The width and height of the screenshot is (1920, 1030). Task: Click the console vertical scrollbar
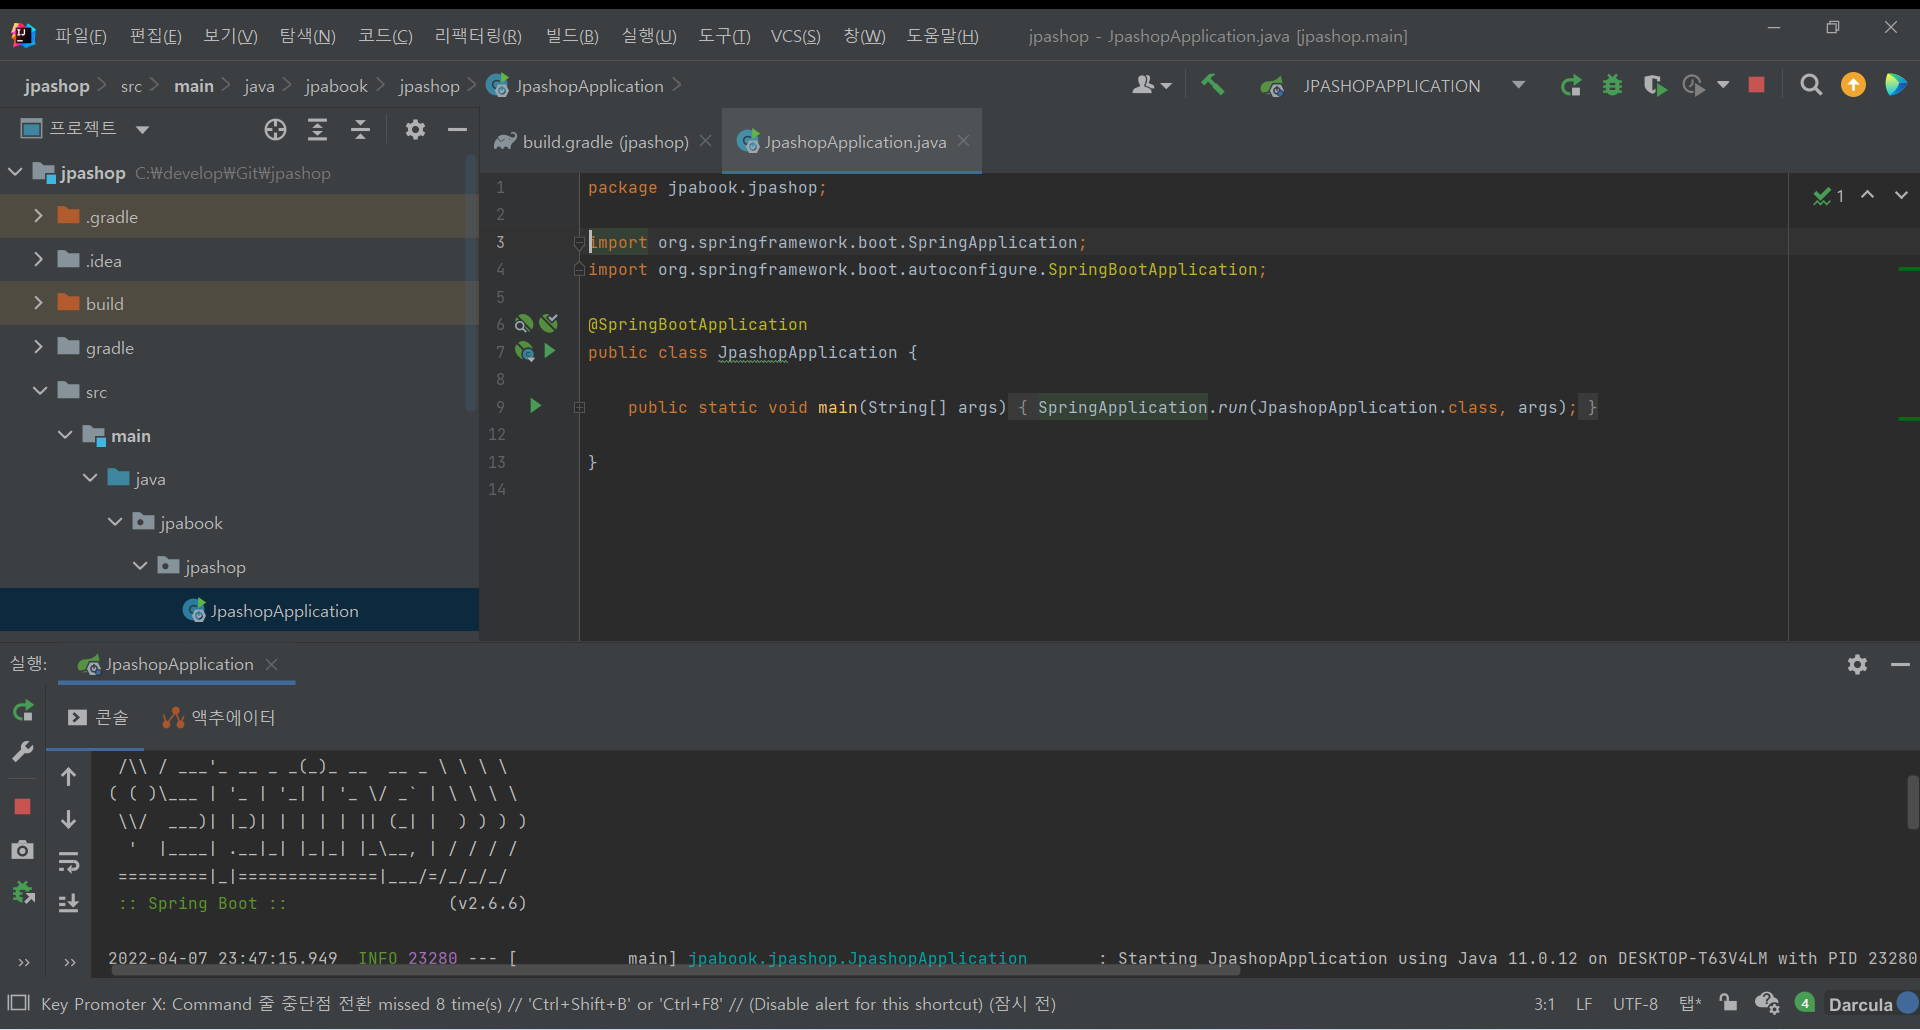click(1912, 802)
